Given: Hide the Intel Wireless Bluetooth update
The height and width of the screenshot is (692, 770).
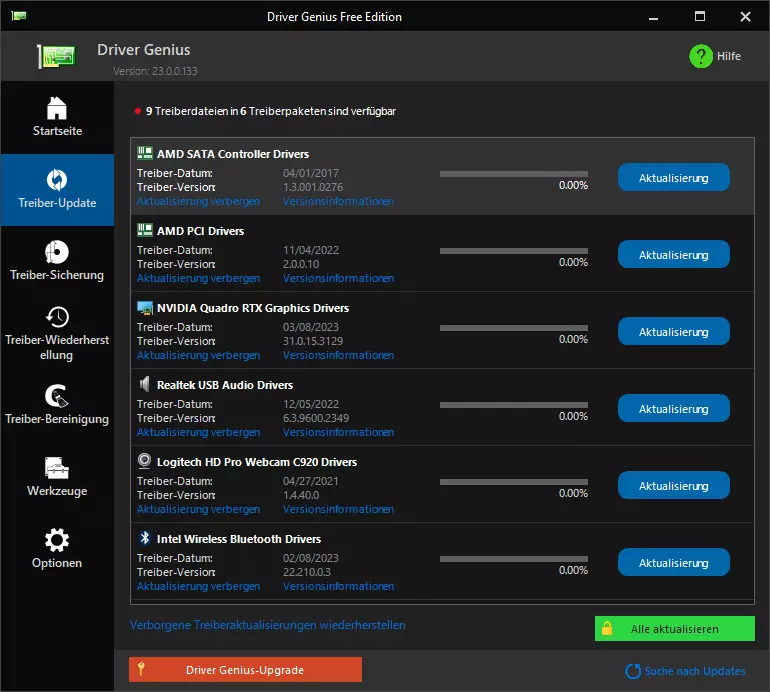Looking at the screenshot, I should click(x=198, y=586).
